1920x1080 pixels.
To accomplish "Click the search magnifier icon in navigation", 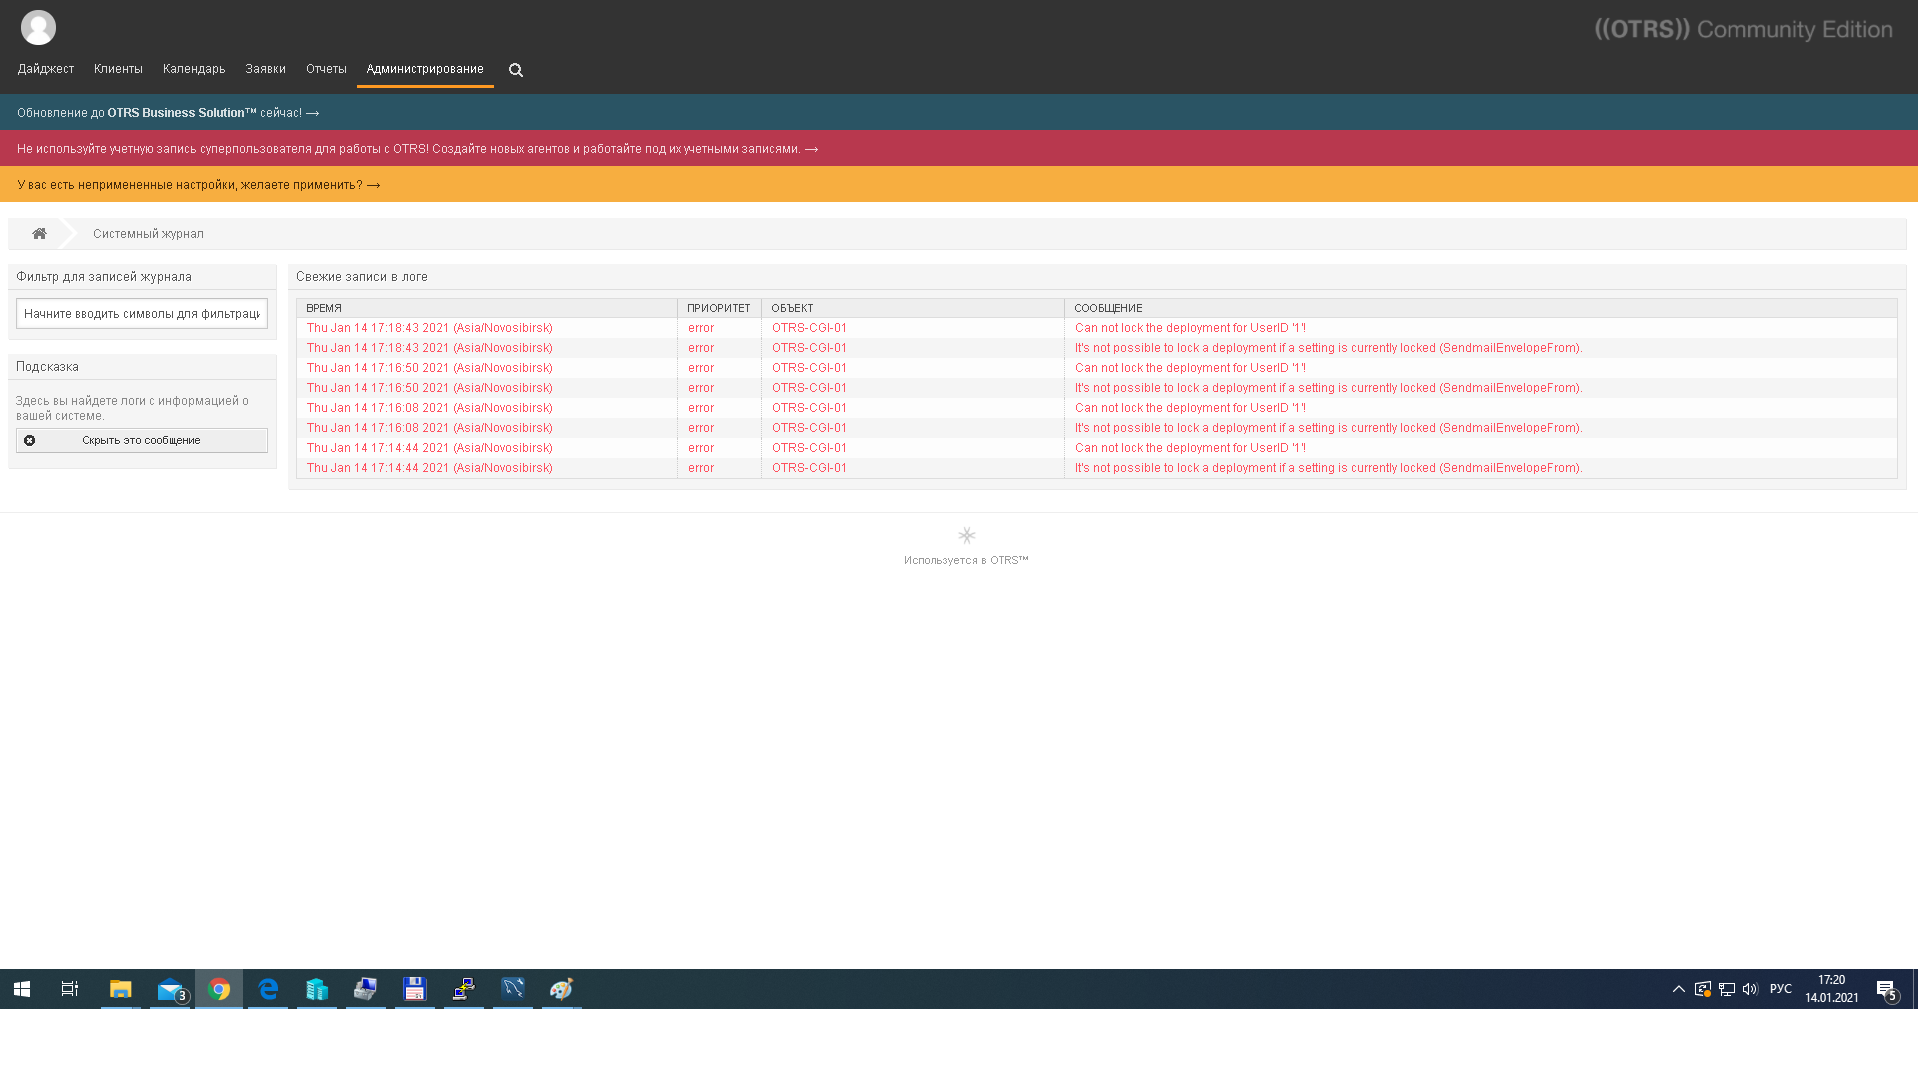I will click(x=516, y=70).
